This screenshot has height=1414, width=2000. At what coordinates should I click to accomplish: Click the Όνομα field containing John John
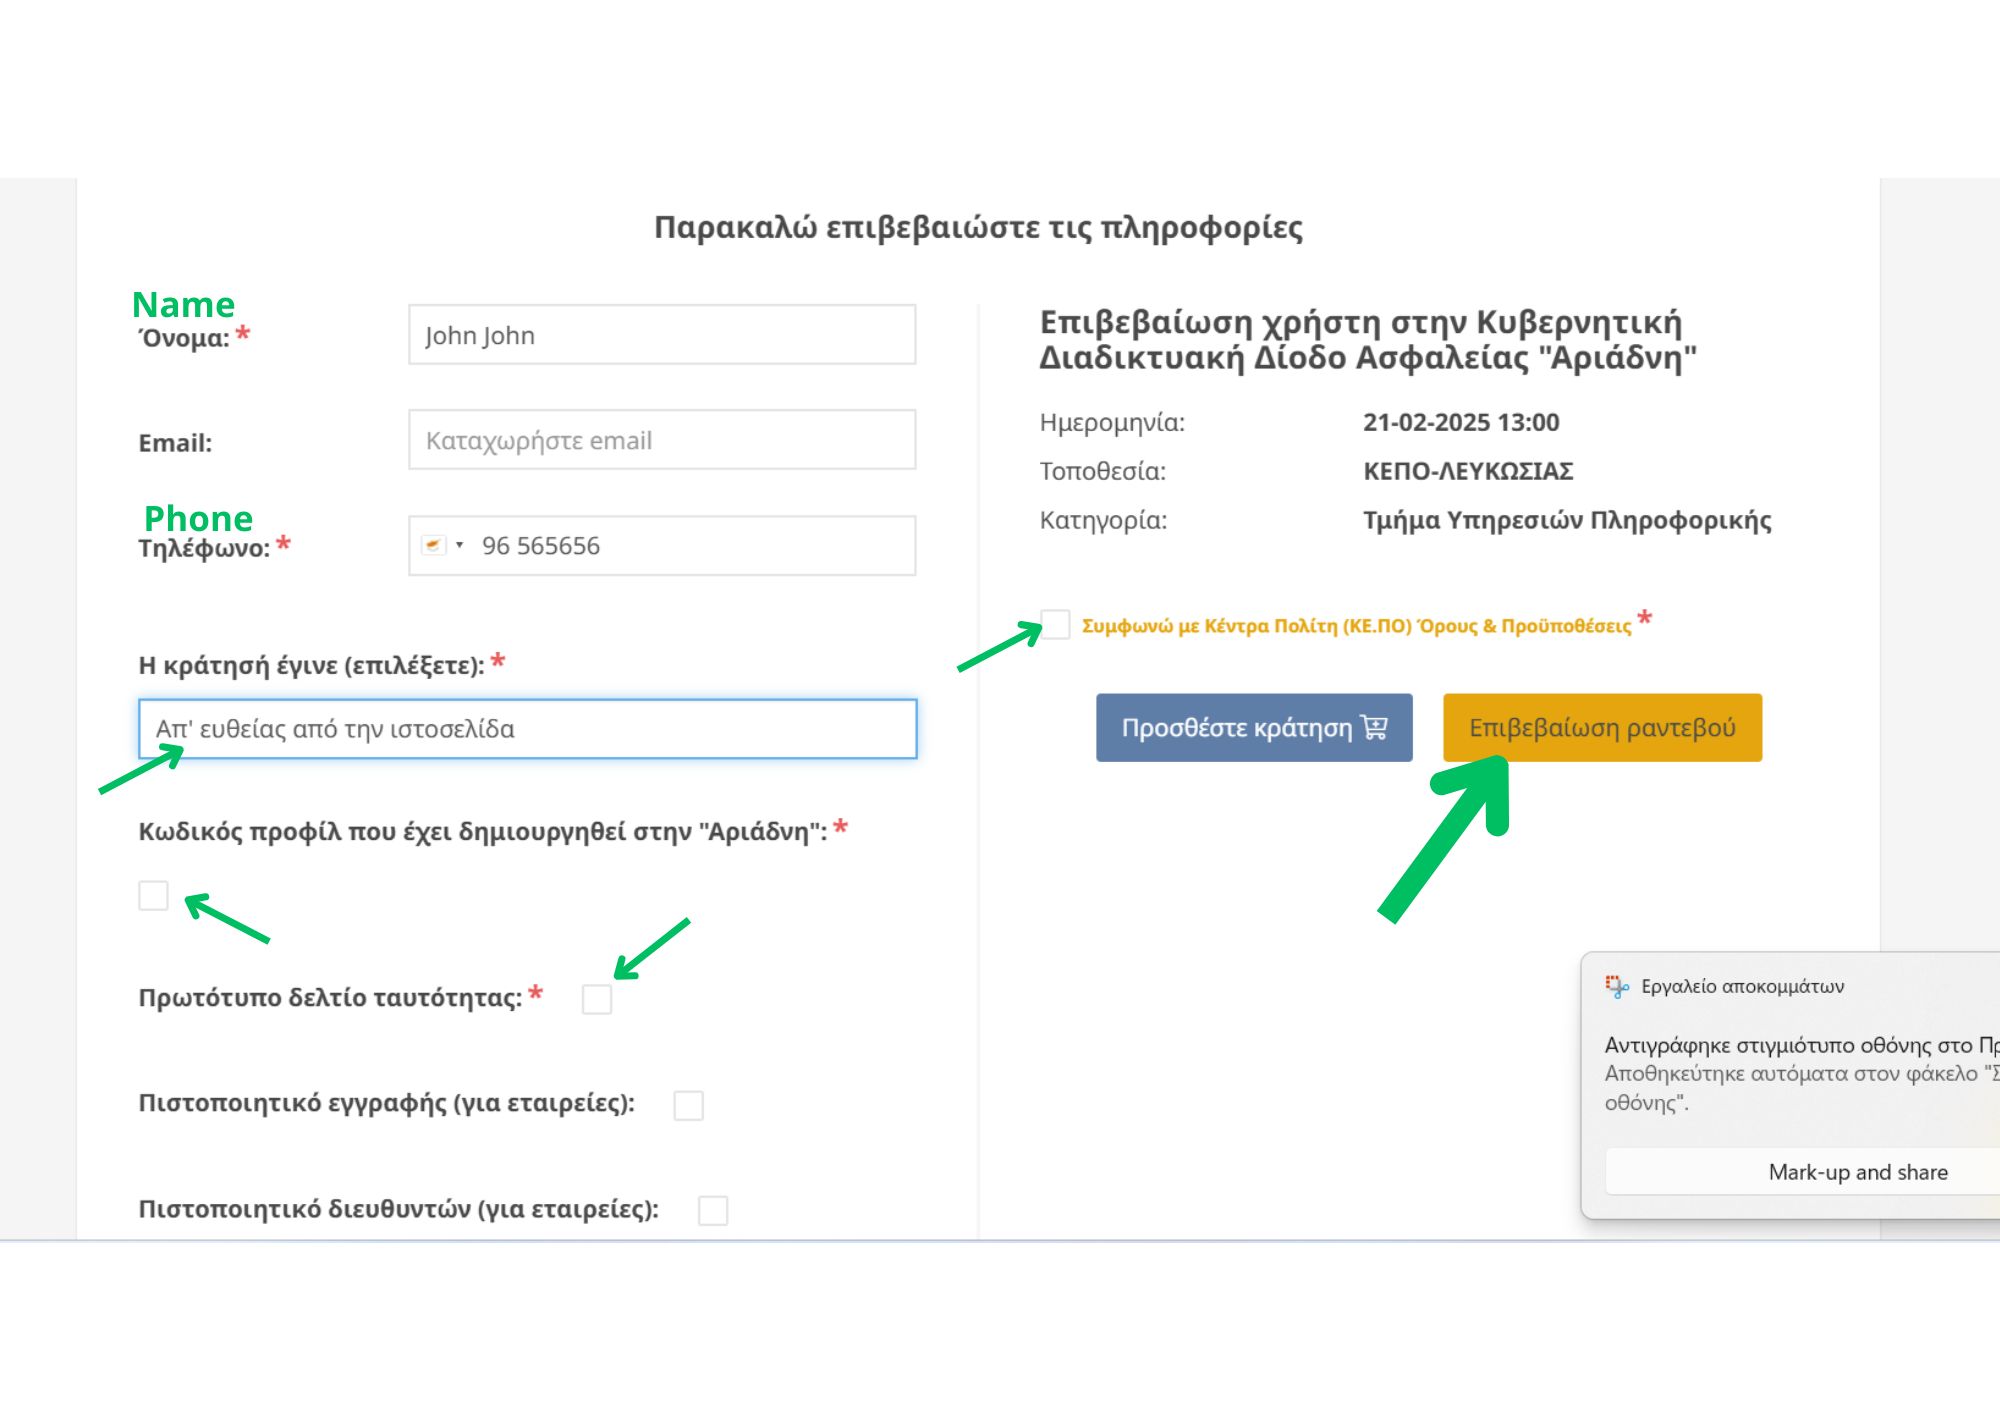pos(661,335)
